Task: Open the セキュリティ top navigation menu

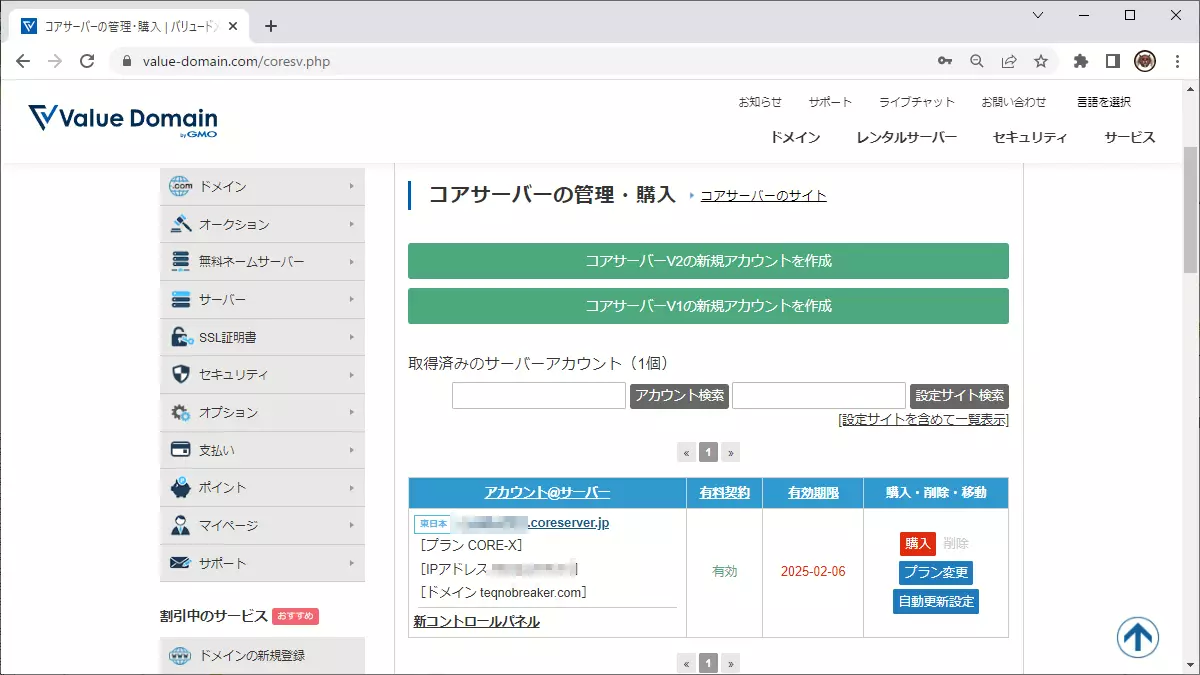Action: point(1030,138)
